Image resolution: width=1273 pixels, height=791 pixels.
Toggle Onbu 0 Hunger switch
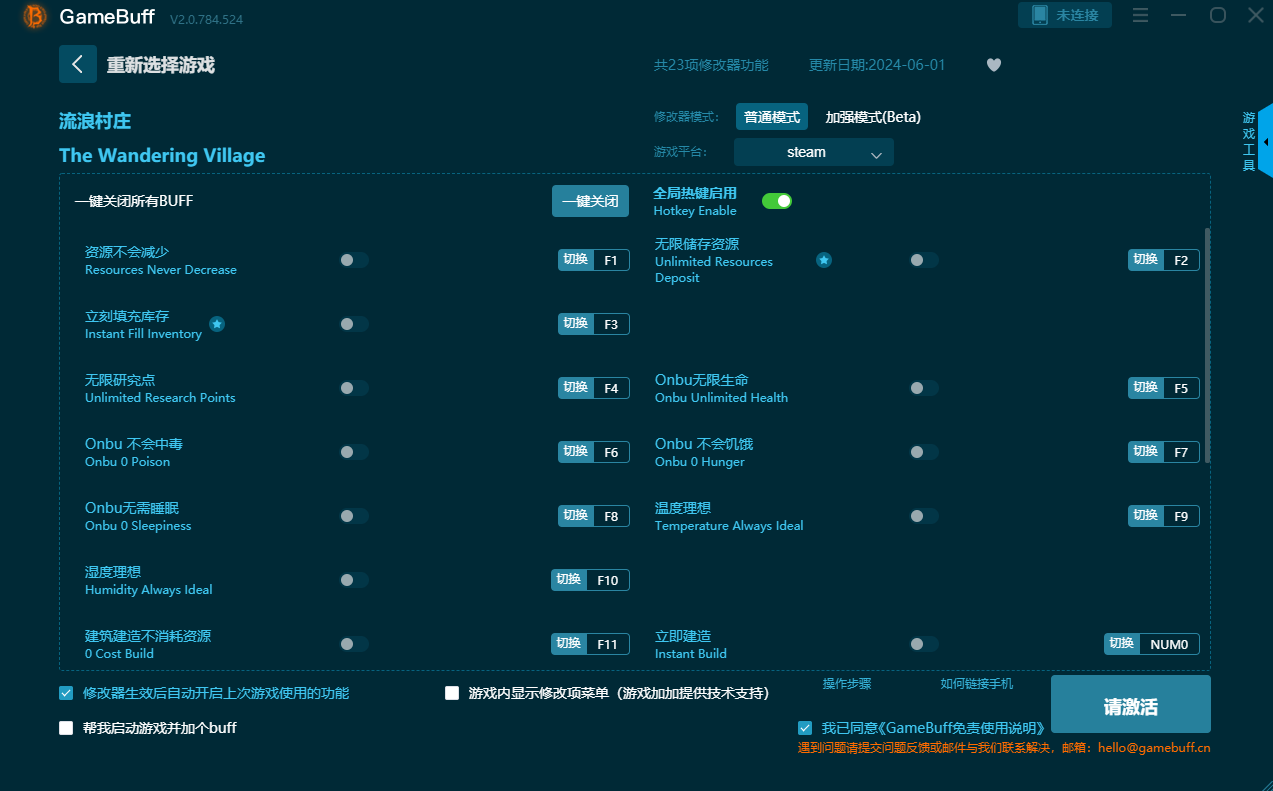[924, 452]
